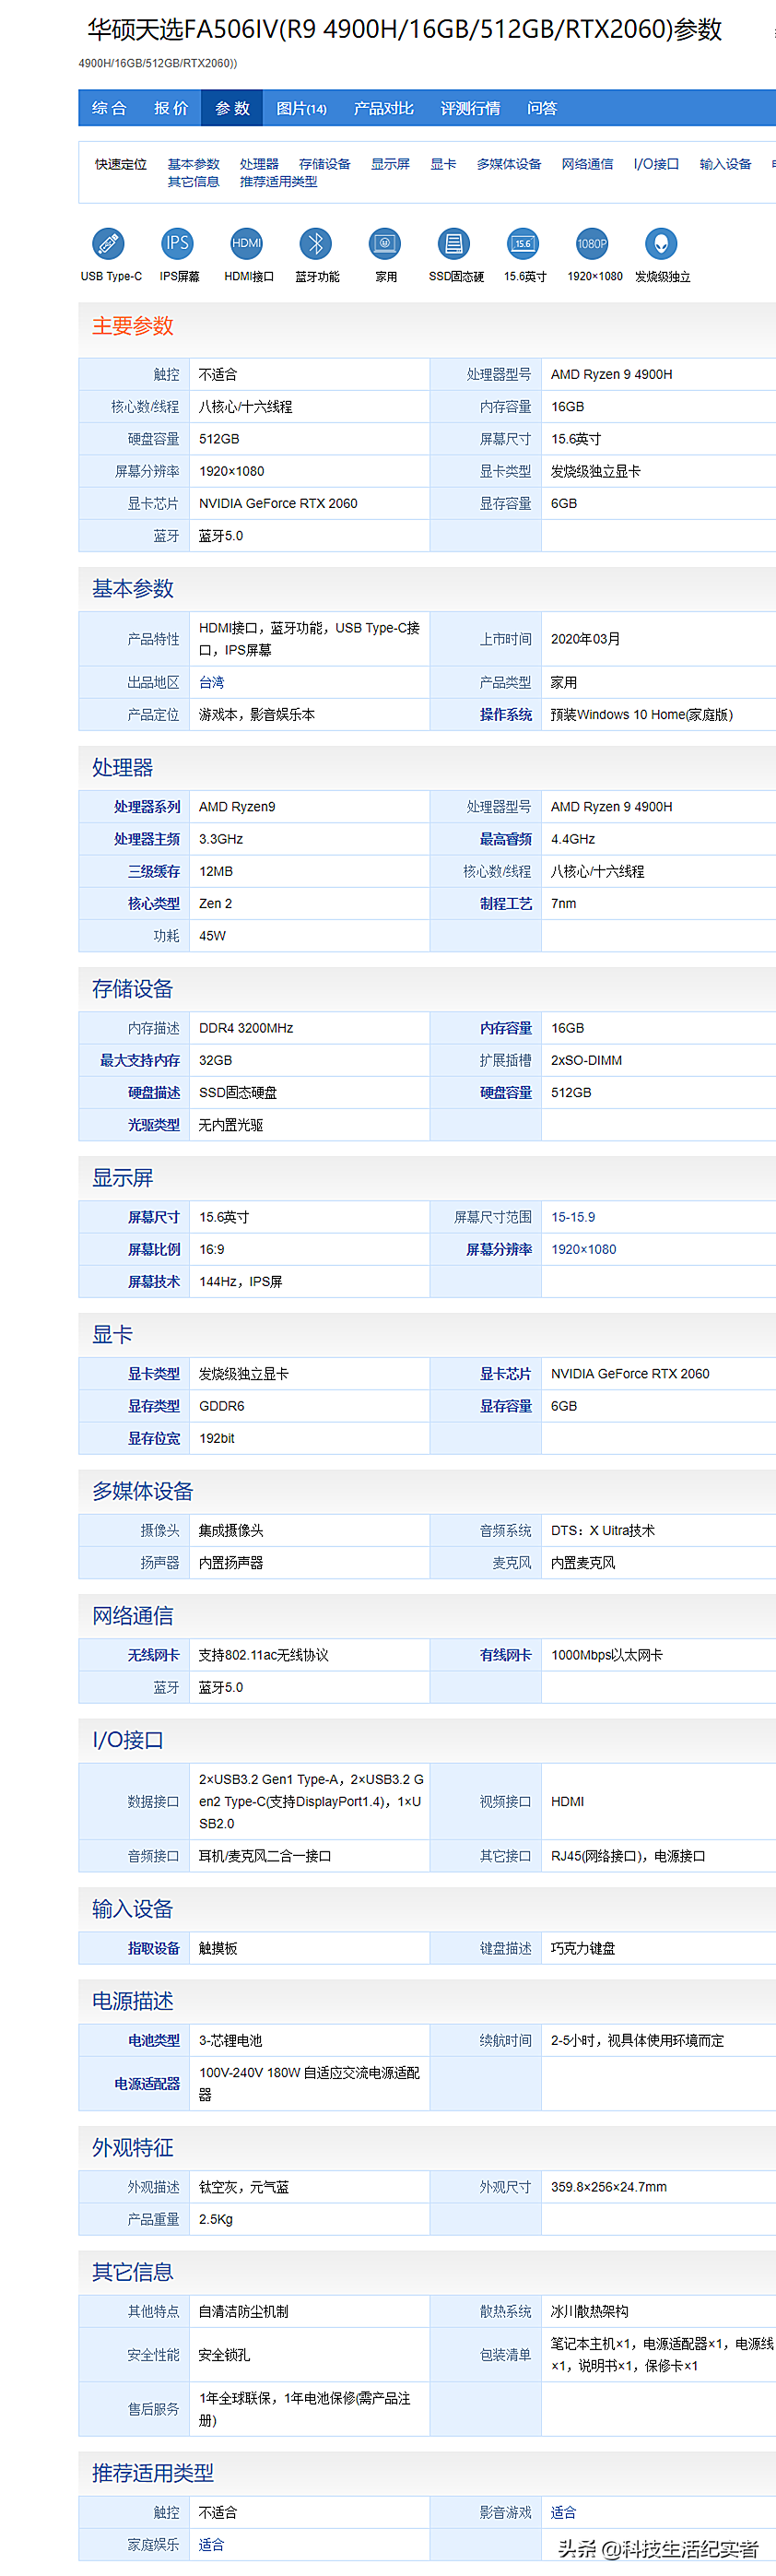Click the 蓝牙功能 Bluetooth icon
Viewport: 776px width, 2576px height.
[316, 243]
